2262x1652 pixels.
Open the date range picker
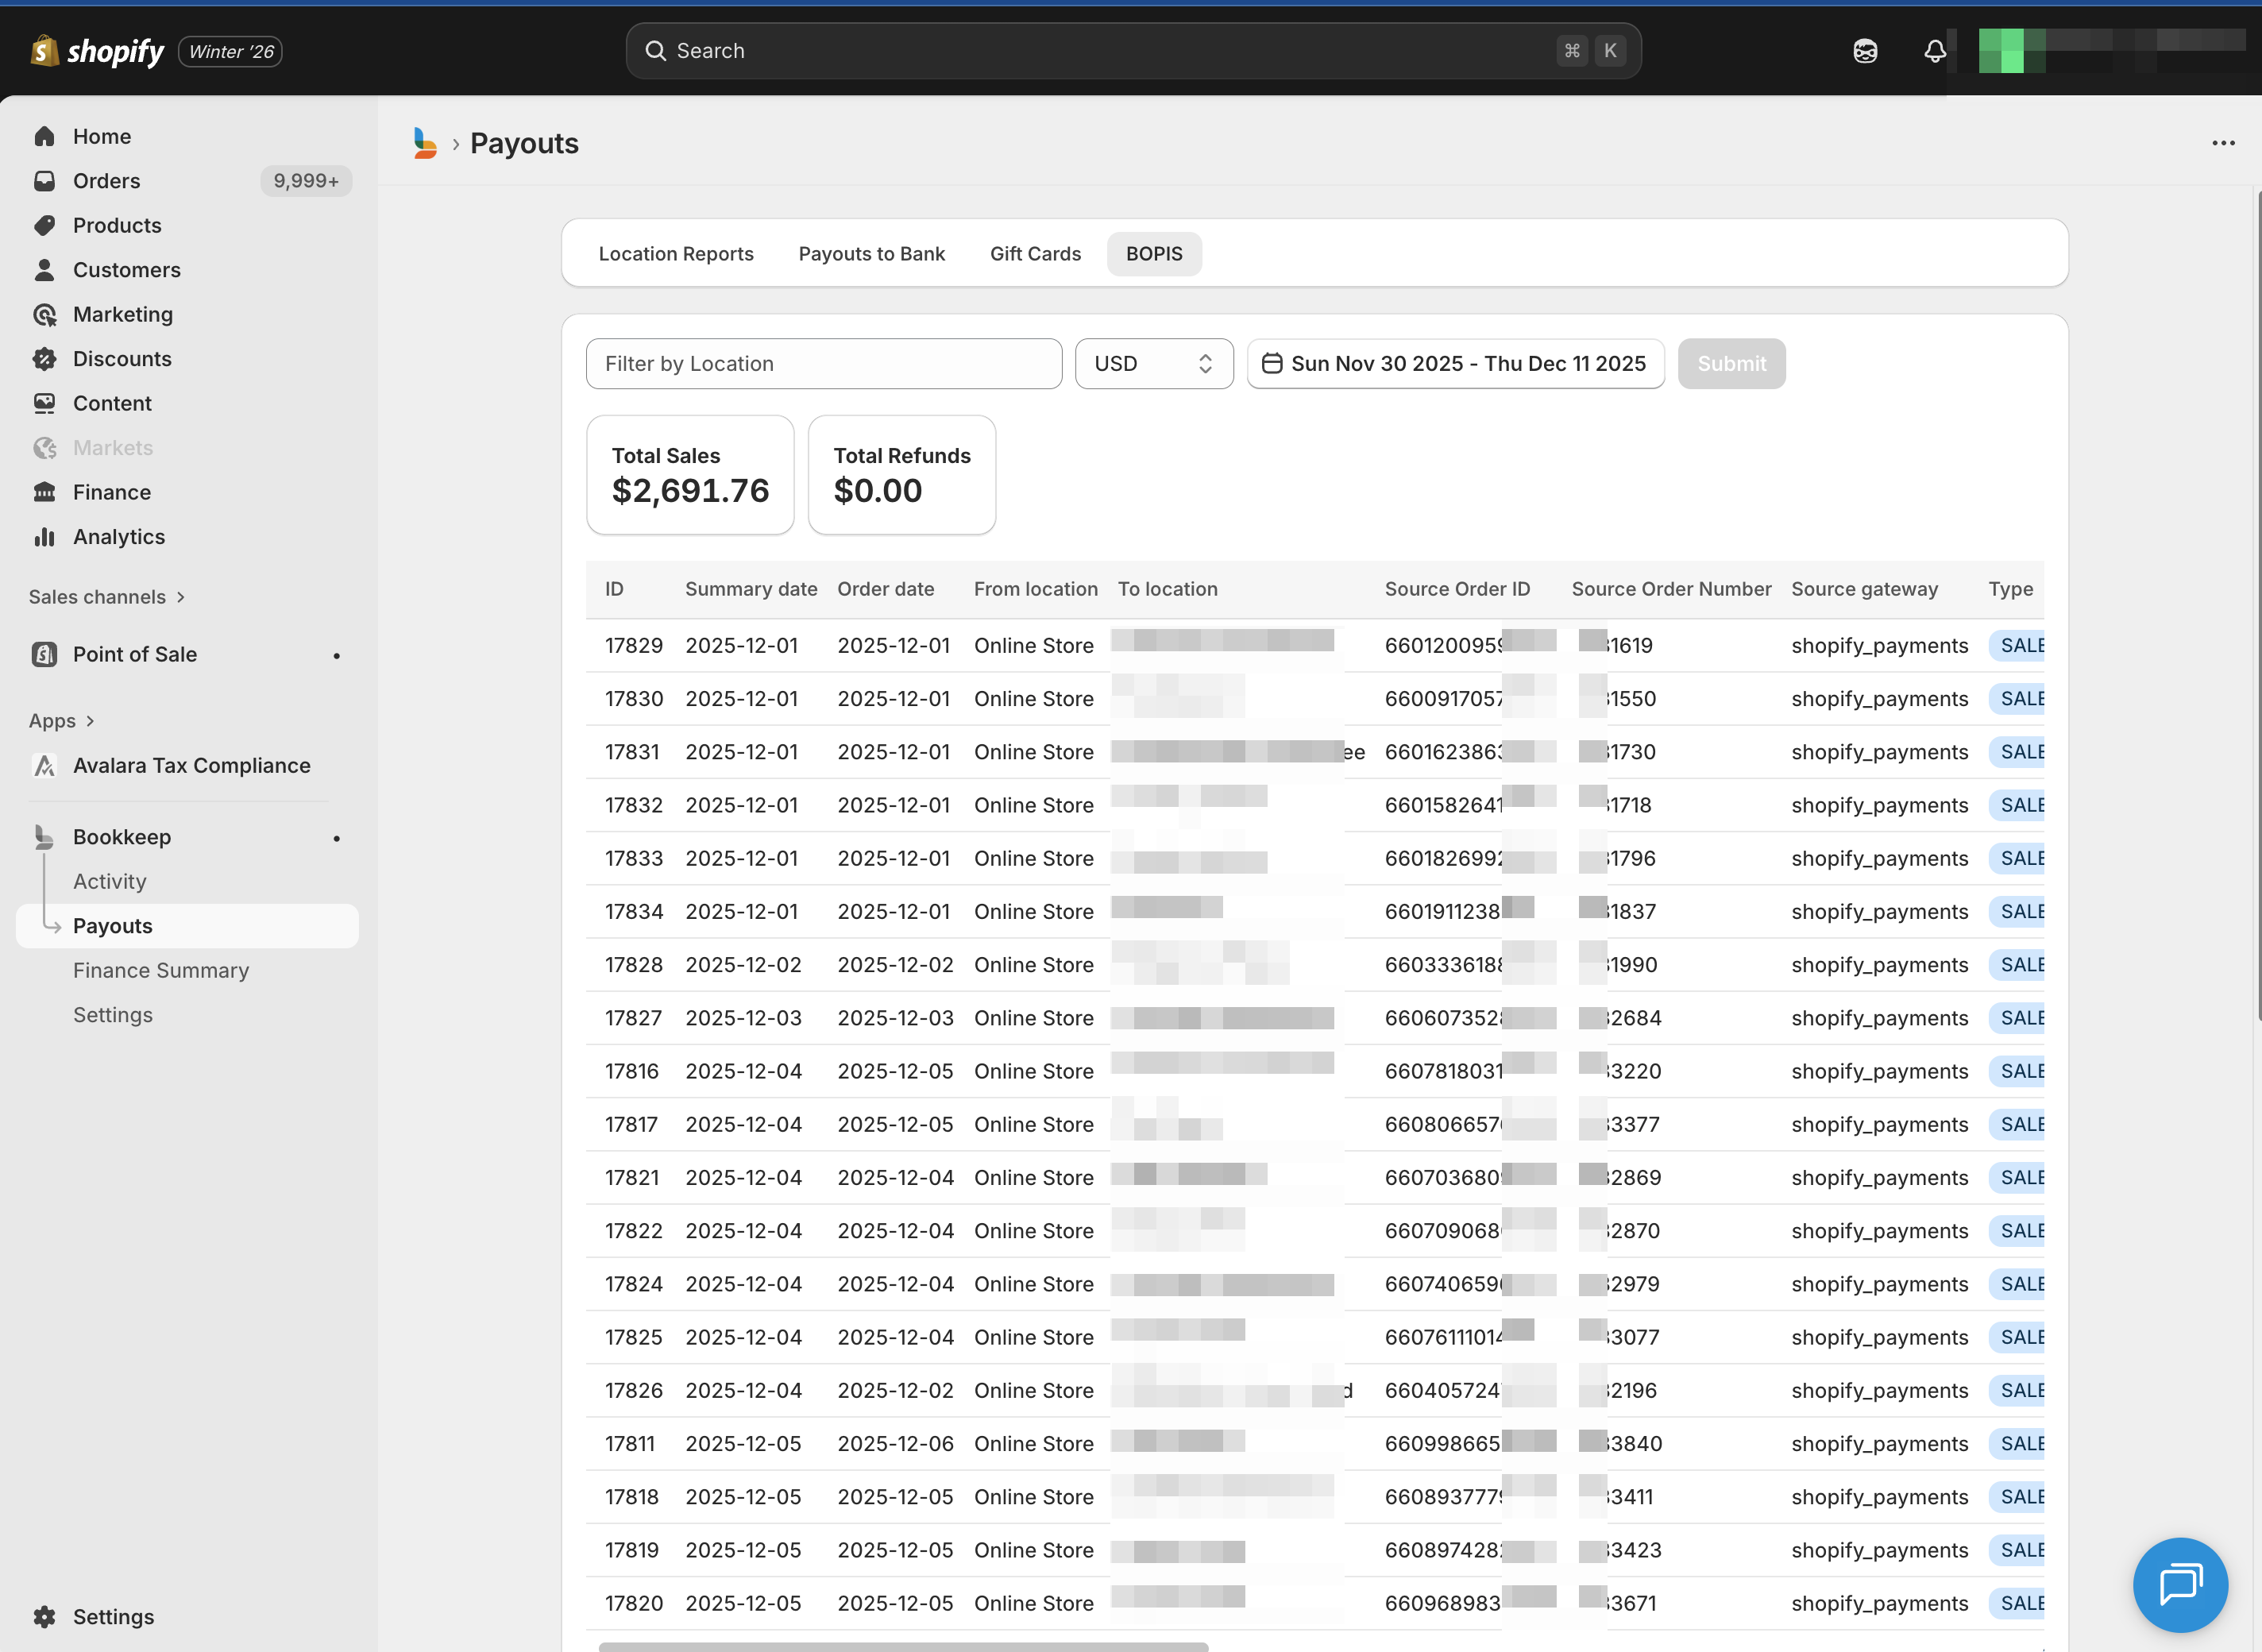[1455, 363]
